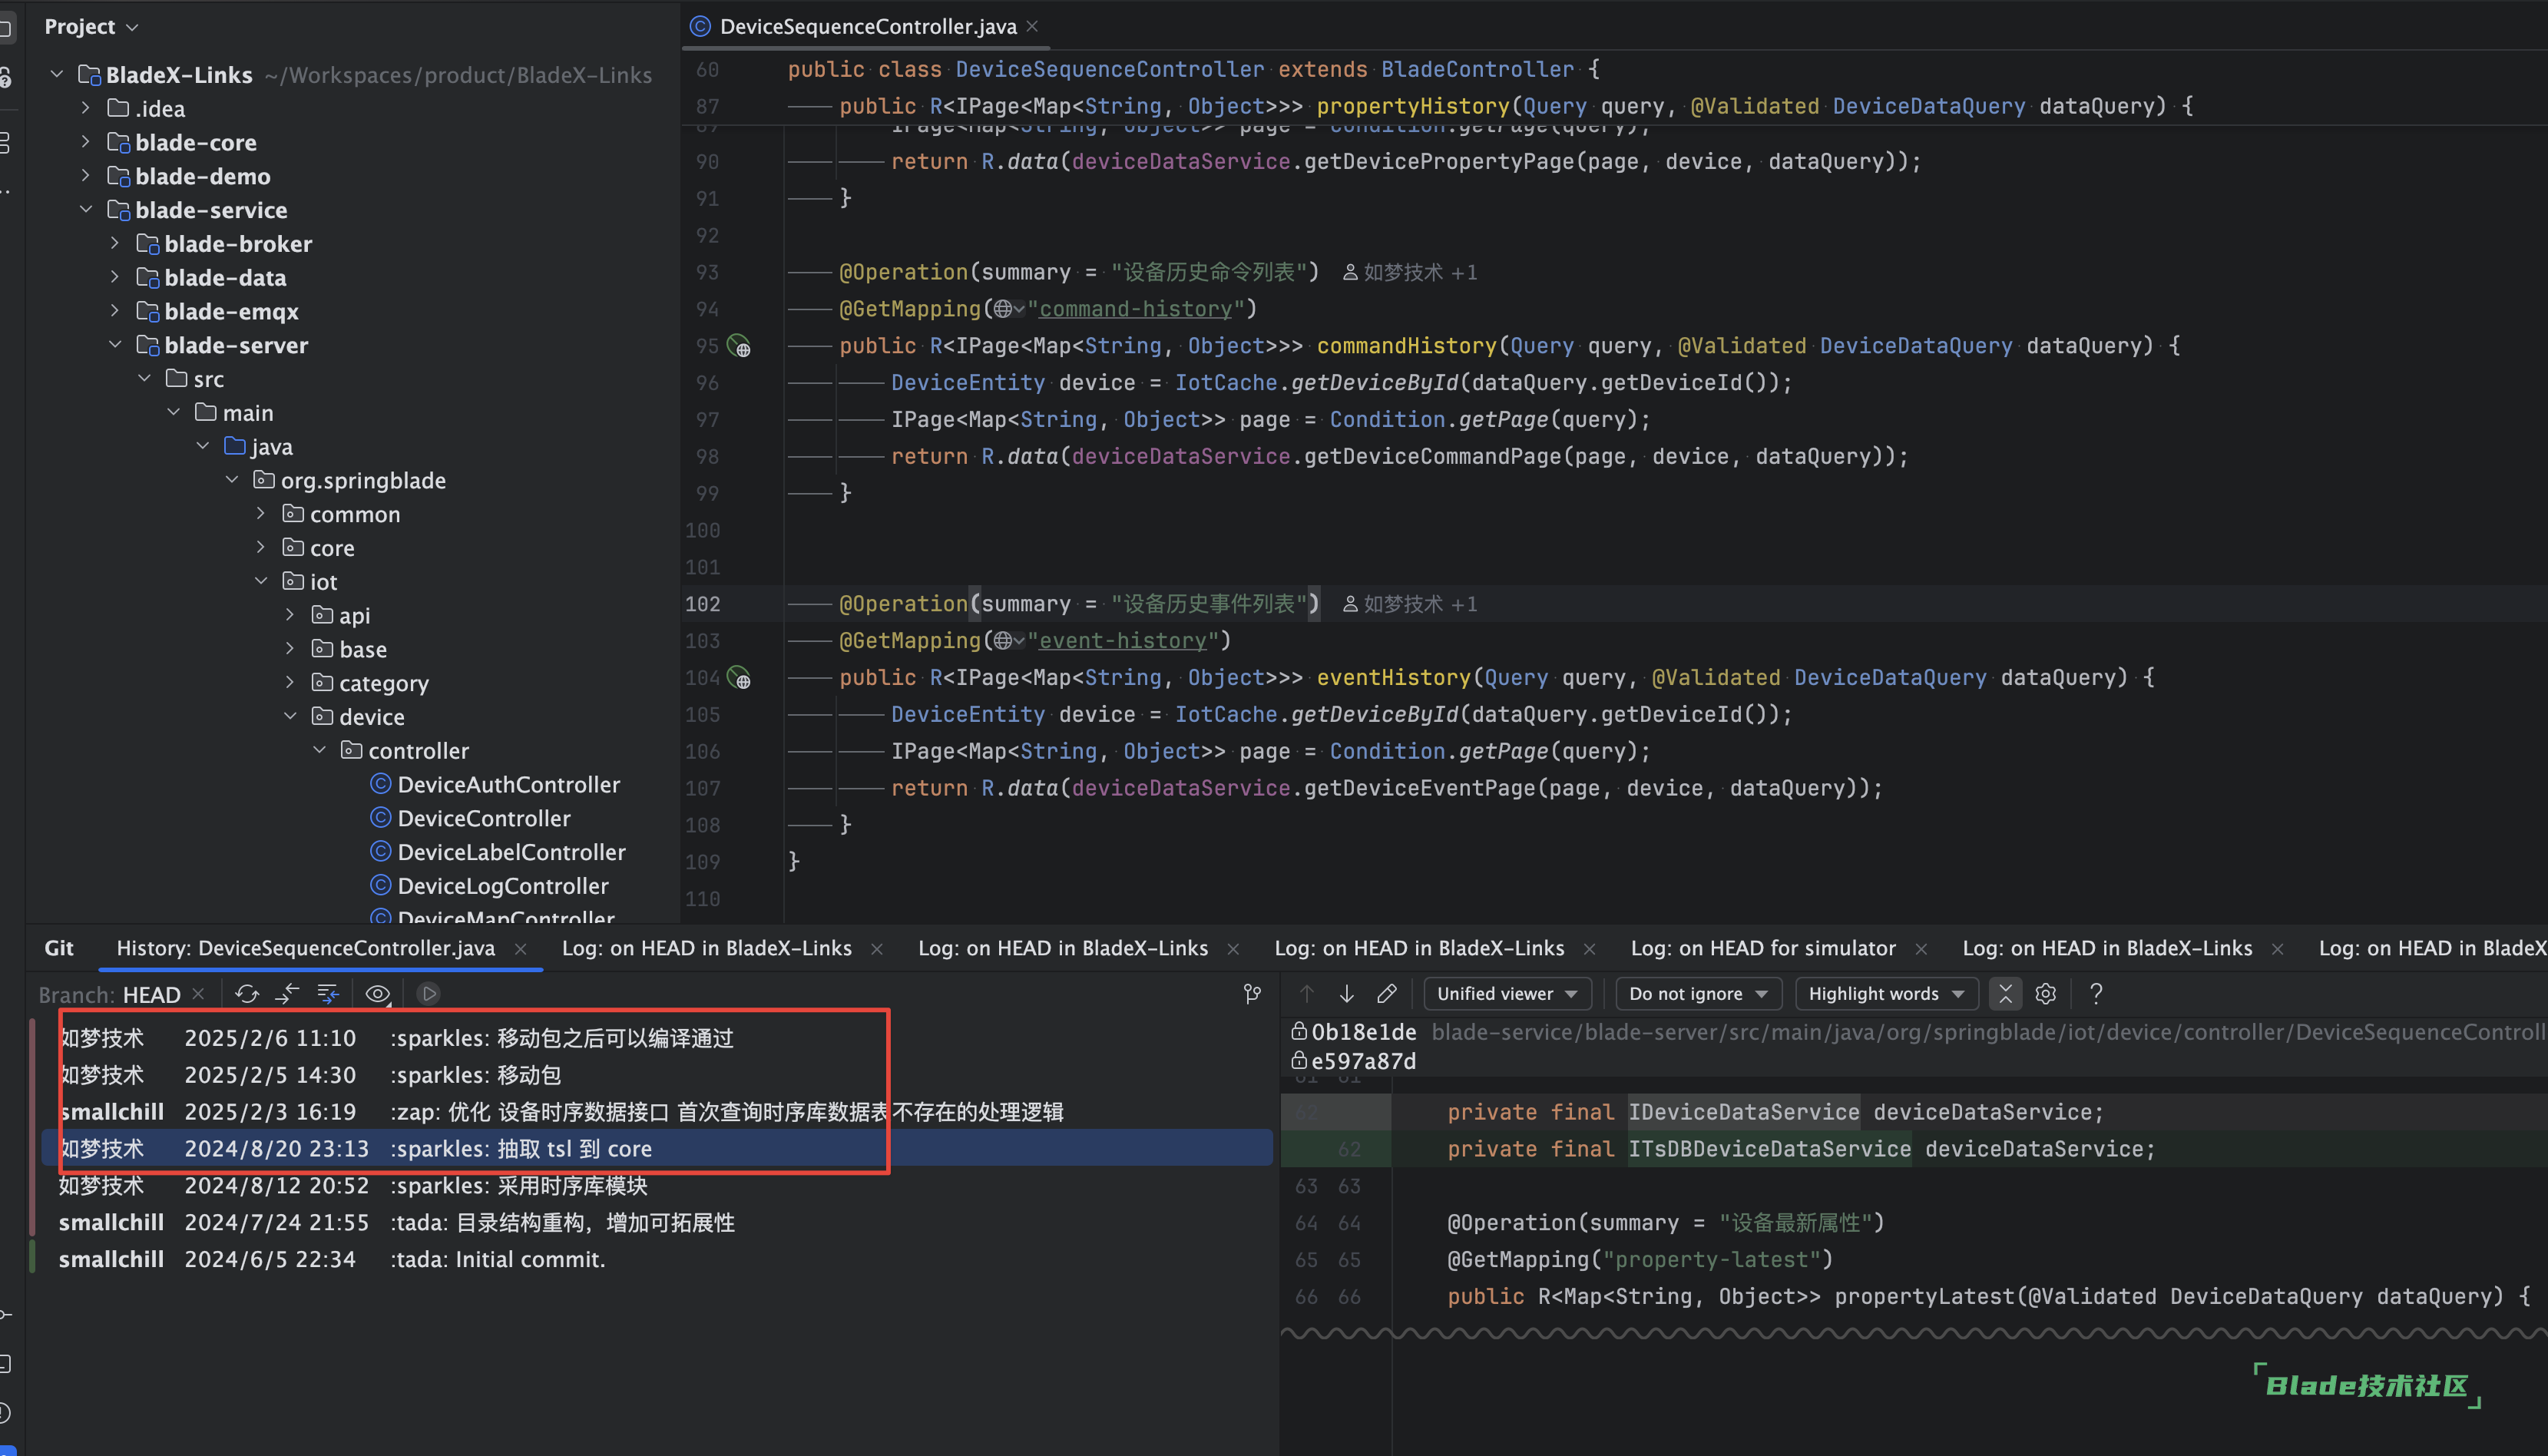Click the refresh icon in Git history toolbar
The image size is (2548, 1456).
click(x=246, y=994)
